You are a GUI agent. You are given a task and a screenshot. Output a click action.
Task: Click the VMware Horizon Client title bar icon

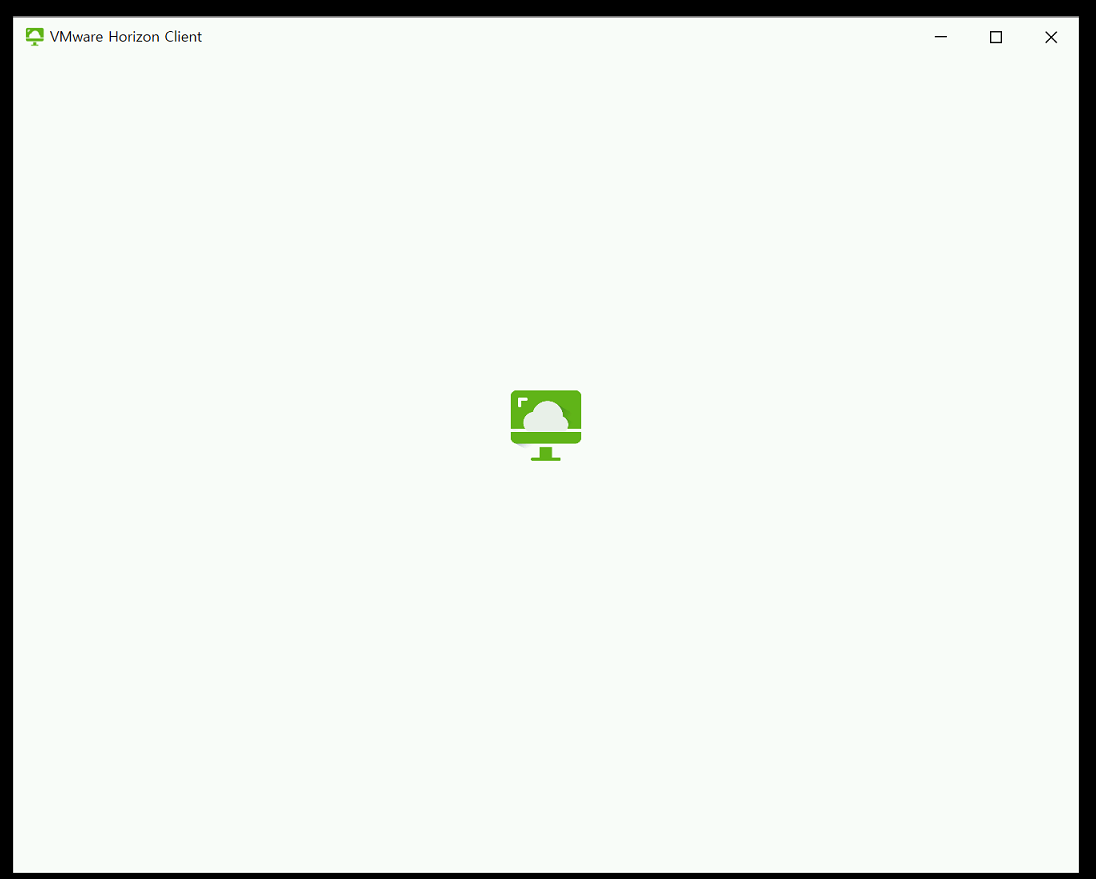pos(34,37)
